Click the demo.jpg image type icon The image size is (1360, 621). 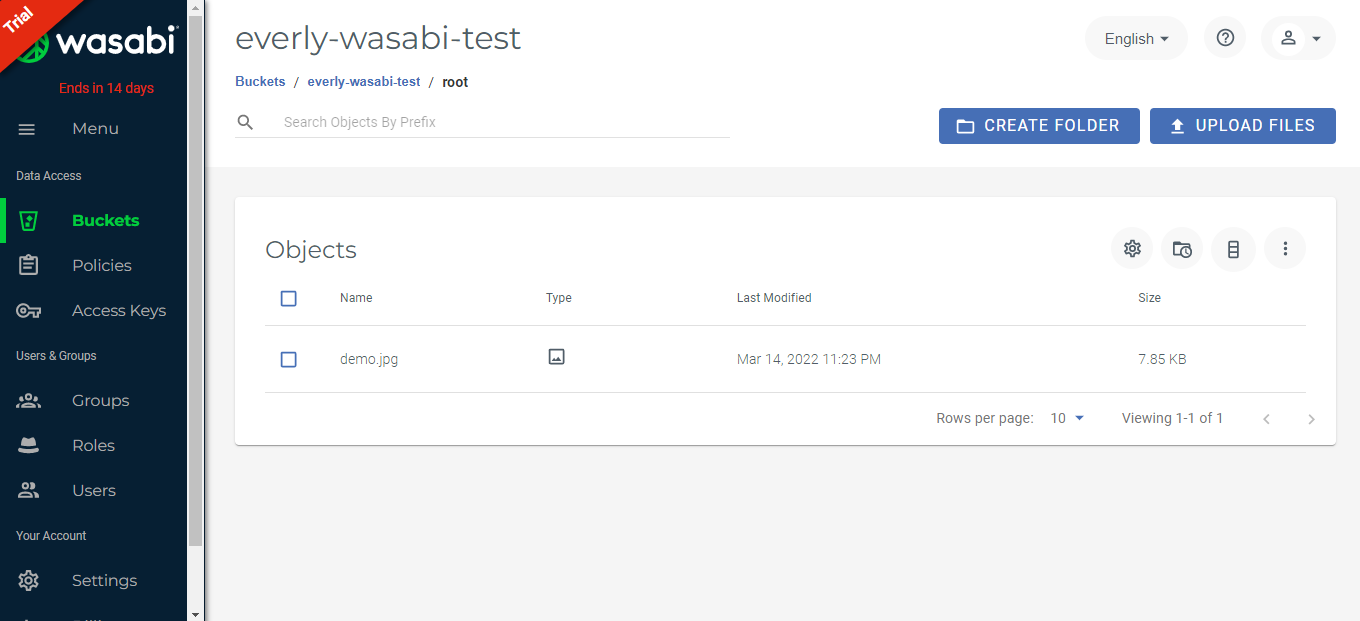click(556, 356)
